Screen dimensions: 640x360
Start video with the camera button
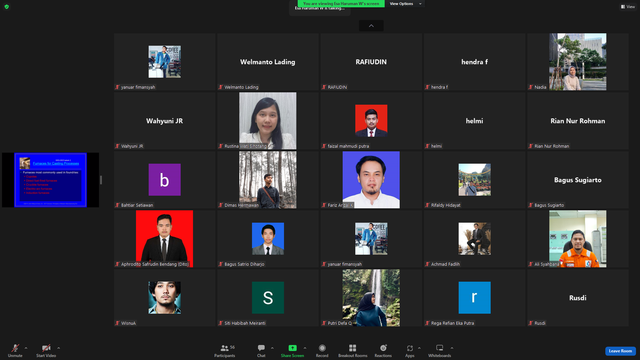tap(46, 350)
